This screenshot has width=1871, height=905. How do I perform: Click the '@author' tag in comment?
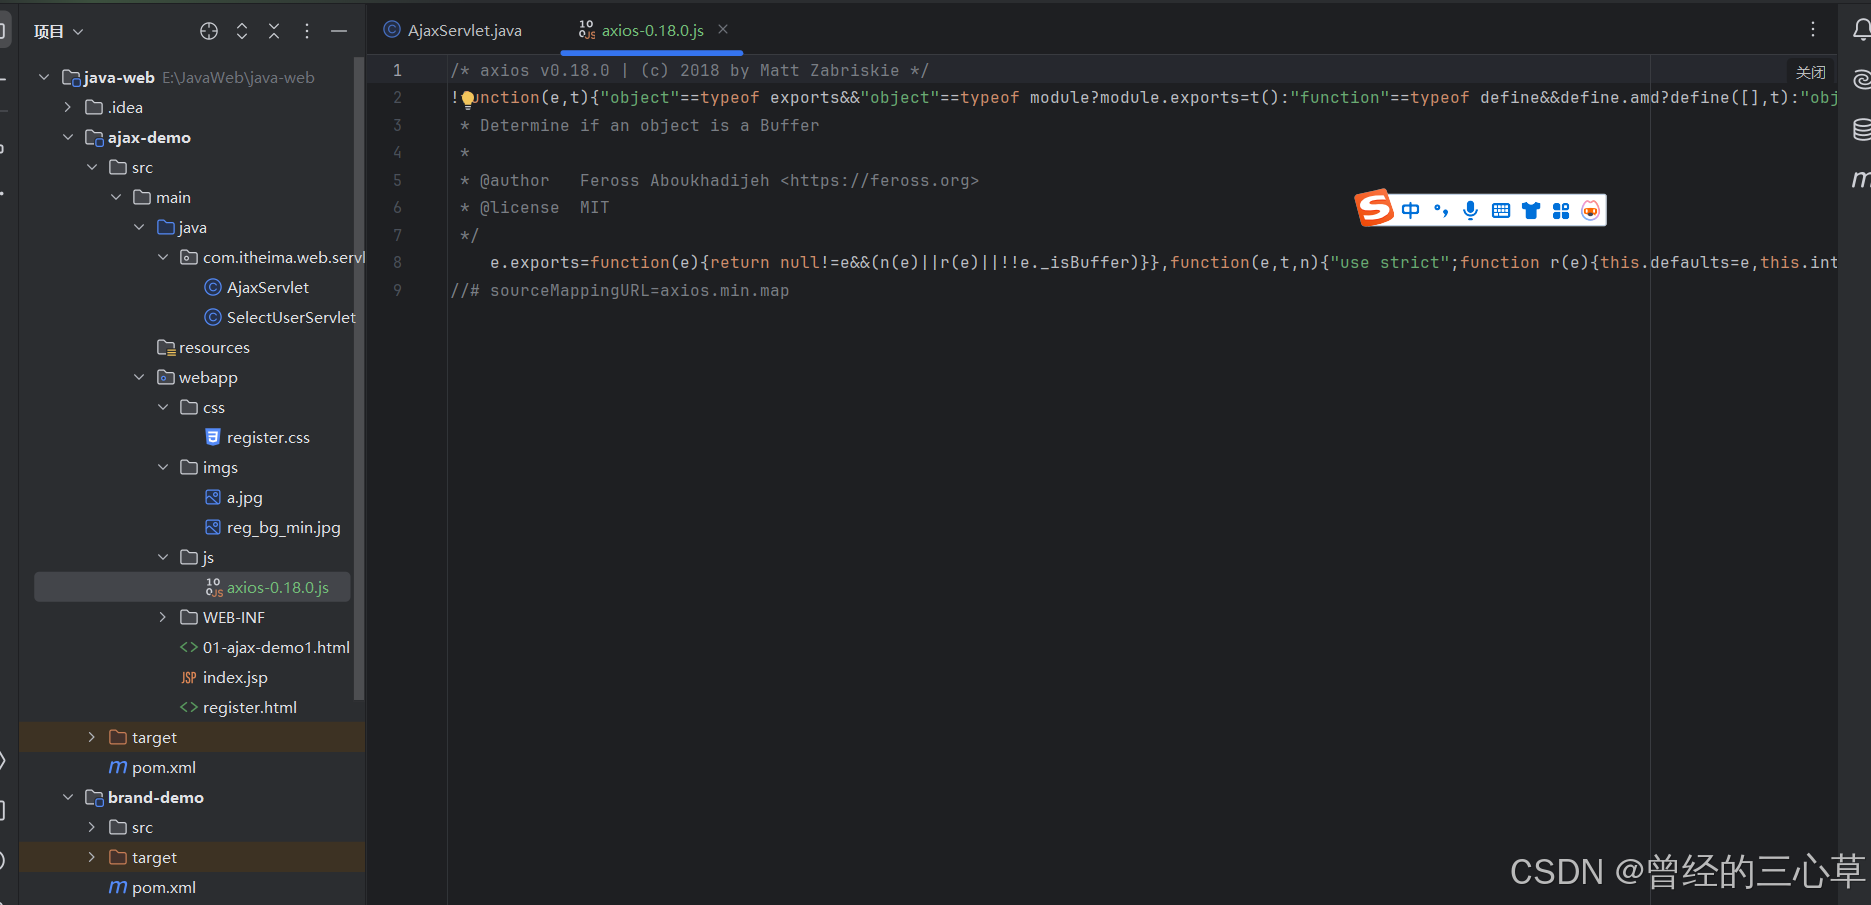tap(514, 180)
